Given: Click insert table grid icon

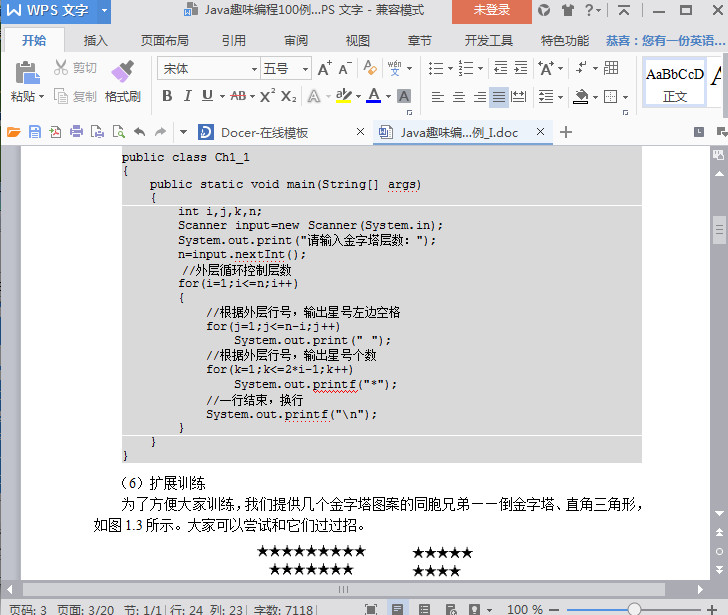Looking at the screenshot, I should [x=611, y=68].
